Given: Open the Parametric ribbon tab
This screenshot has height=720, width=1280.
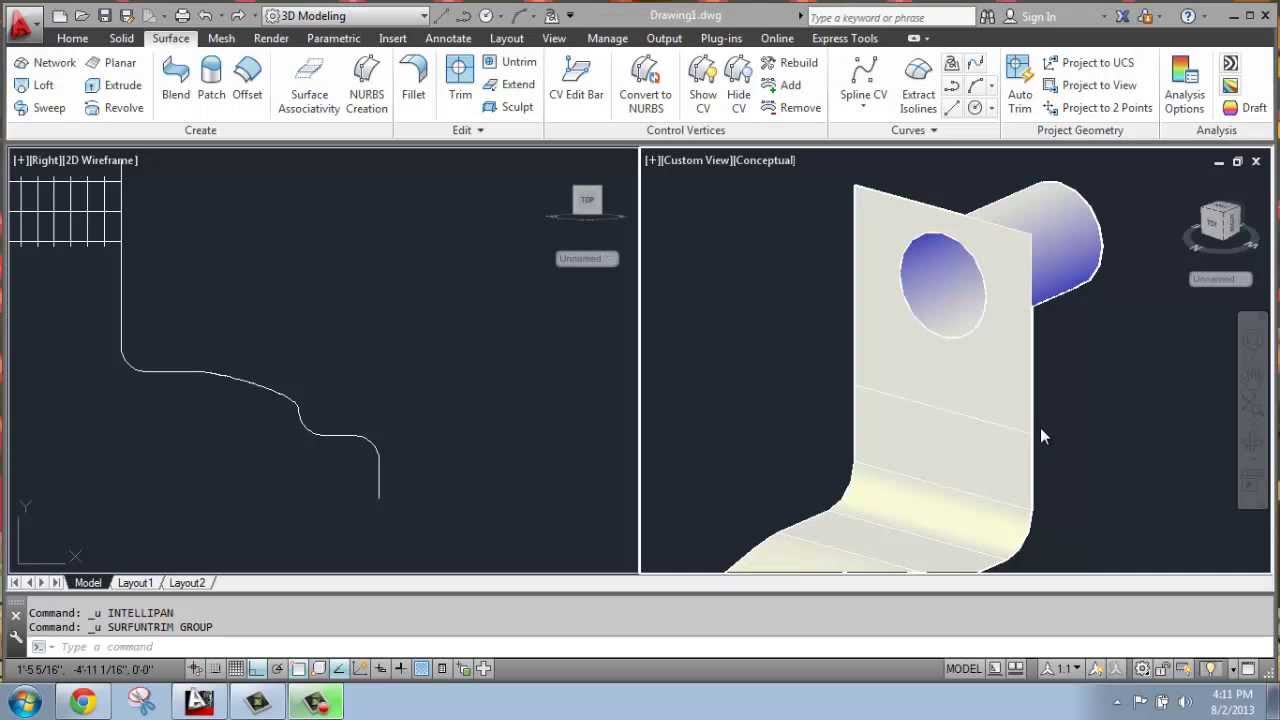Looking at the screenshot, I should [333, 38].
